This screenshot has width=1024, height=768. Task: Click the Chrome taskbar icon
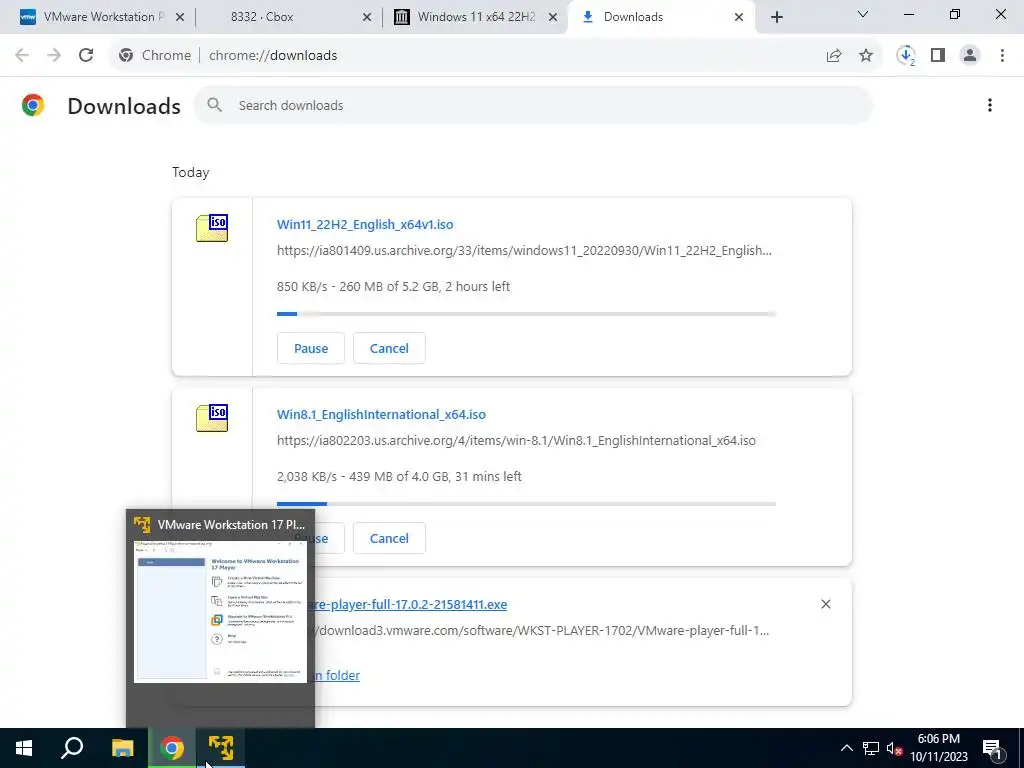[172, 748]
